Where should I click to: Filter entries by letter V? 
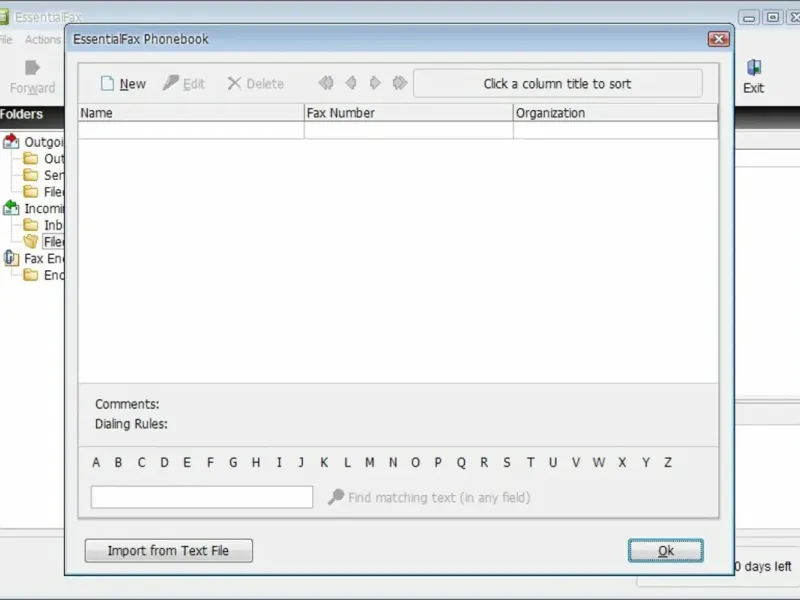click(576, 462)
